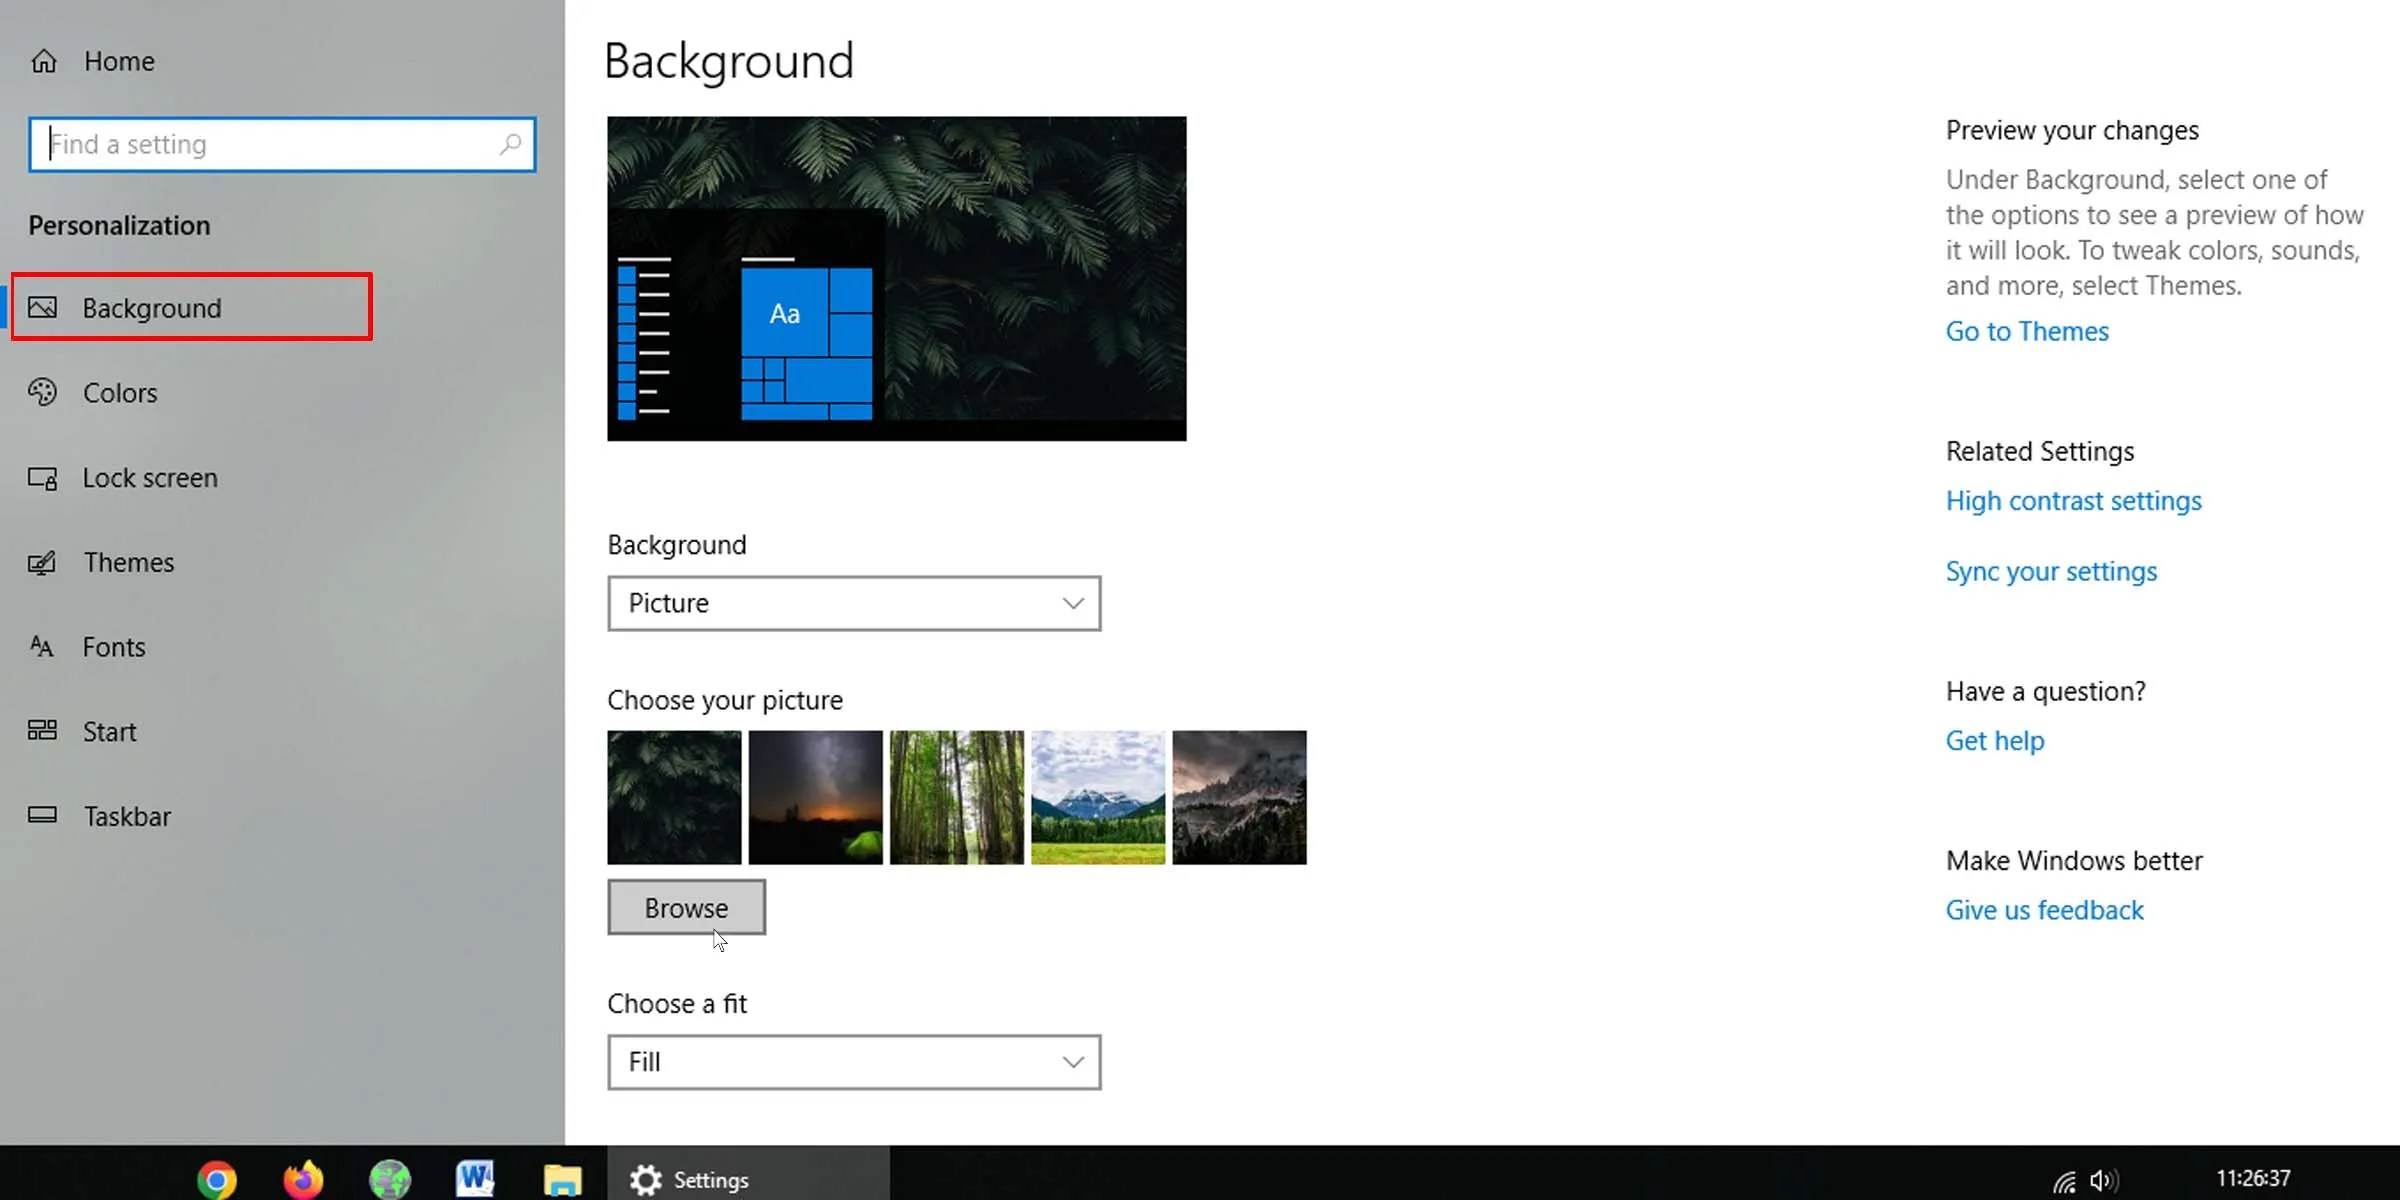The width and height of the screenshot is (2400, 1200).
Task: Click the Lock screen sidebar icon
Action: tap(42, 477)
